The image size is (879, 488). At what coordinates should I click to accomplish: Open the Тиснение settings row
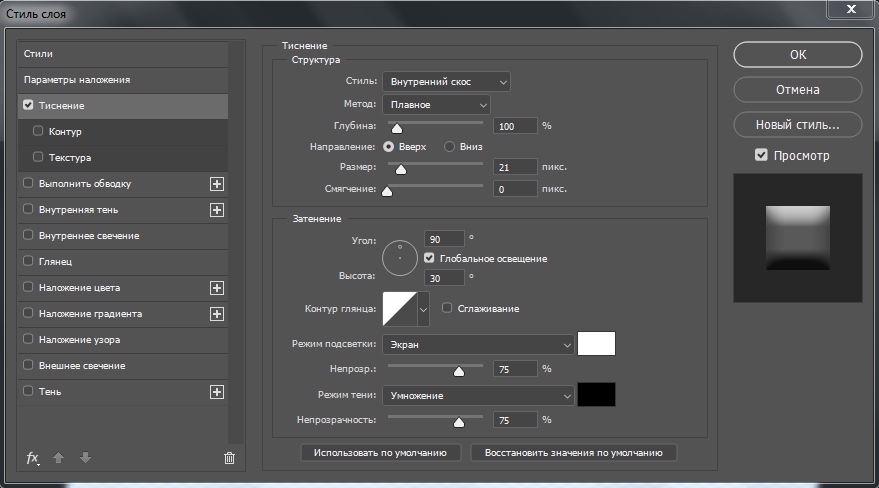[x=123, y=105]
